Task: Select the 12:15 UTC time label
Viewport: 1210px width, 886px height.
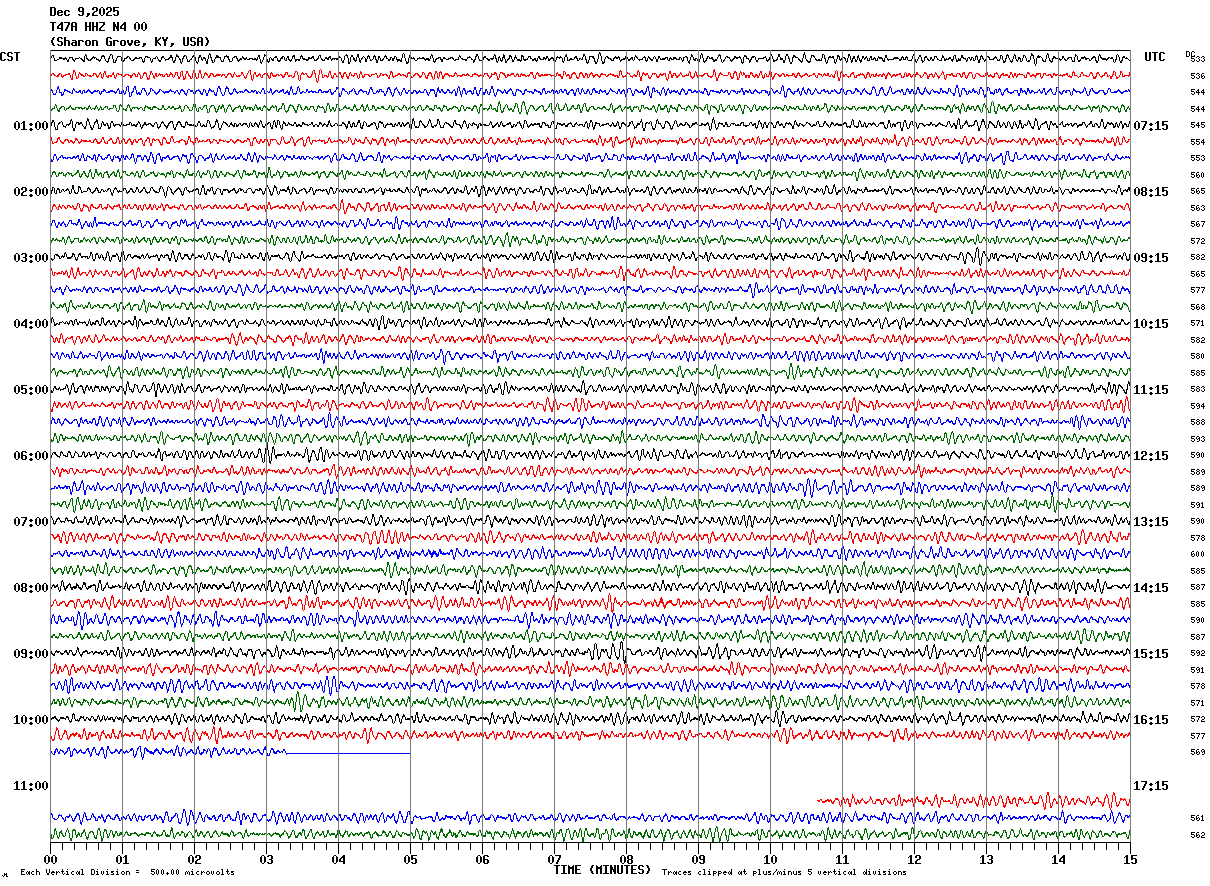Action: [x=1151, y=456]
